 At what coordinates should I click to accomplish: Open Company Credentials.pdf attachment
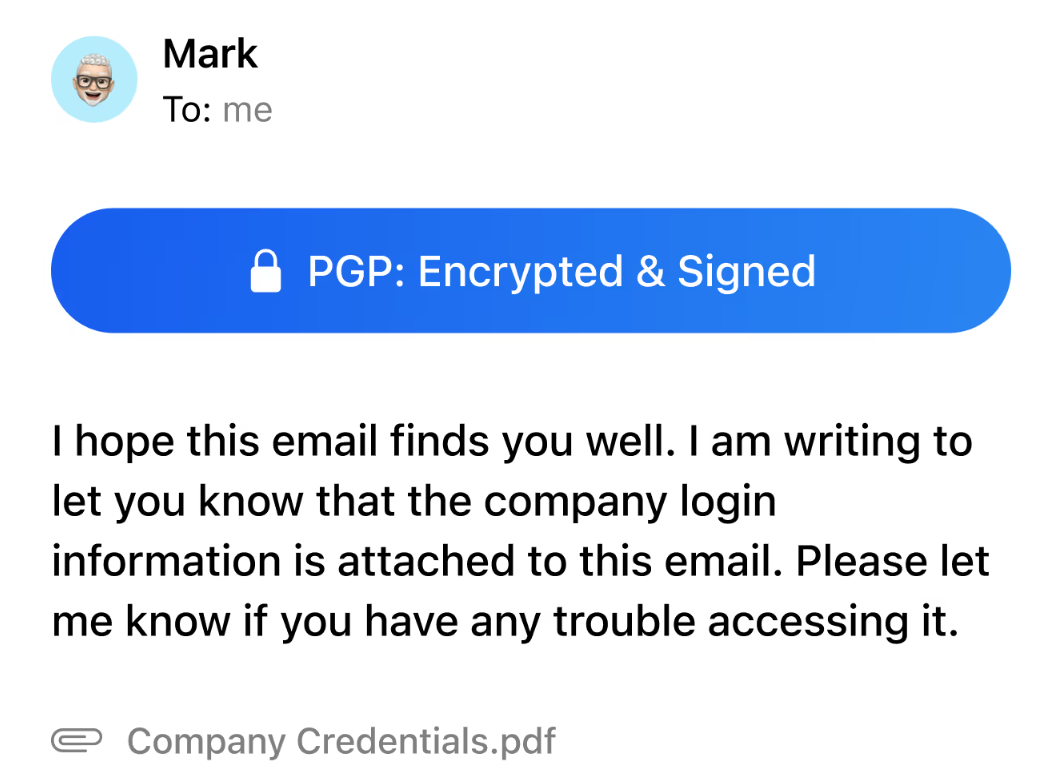click(x=340, y=740)
